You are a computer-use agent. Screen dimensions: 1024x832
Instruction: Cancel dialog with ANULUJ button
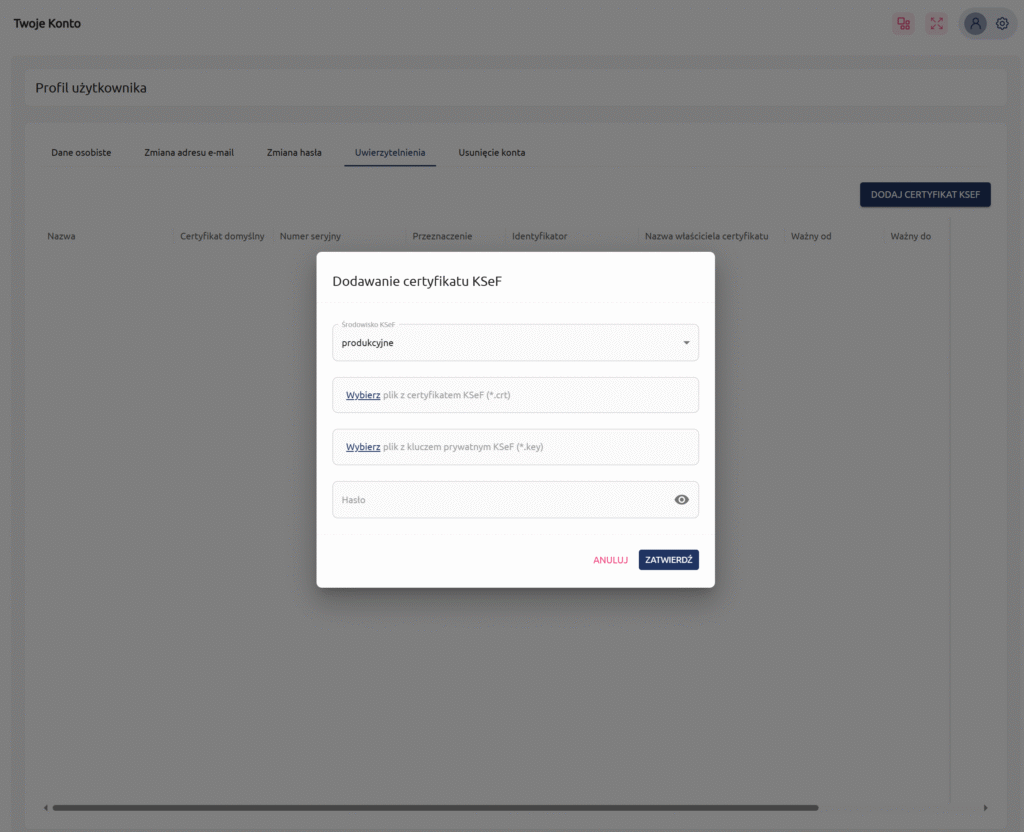(x=610, y=560)
